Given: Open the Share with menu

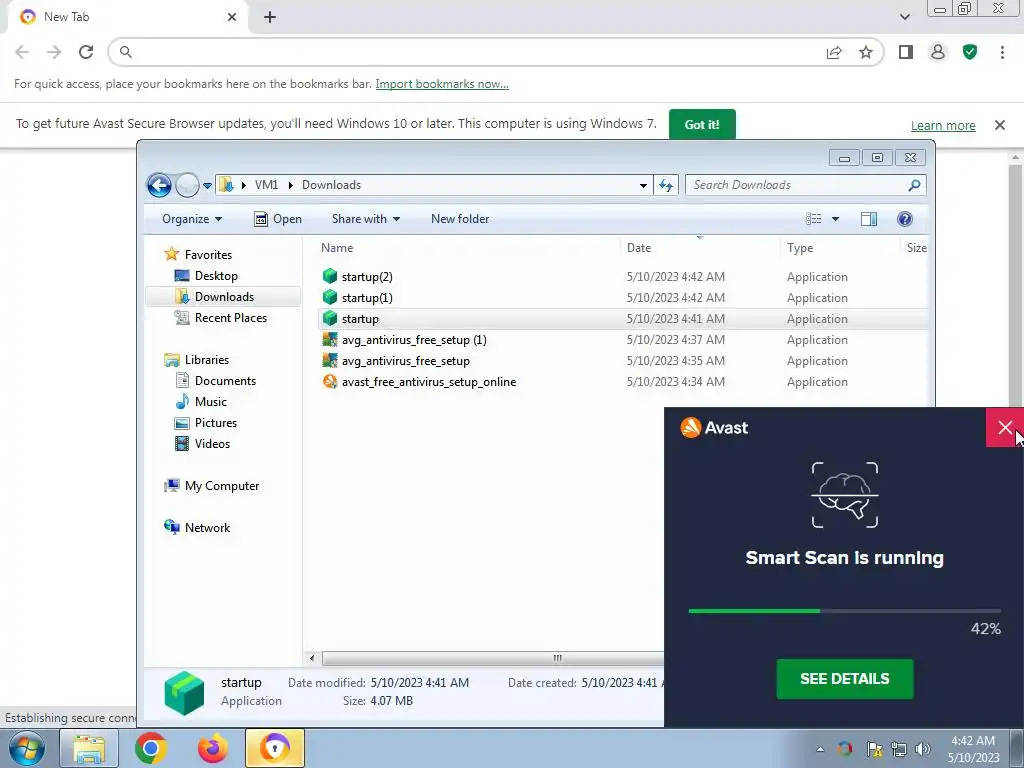Looking at the screenshot, I should [366, 219].
